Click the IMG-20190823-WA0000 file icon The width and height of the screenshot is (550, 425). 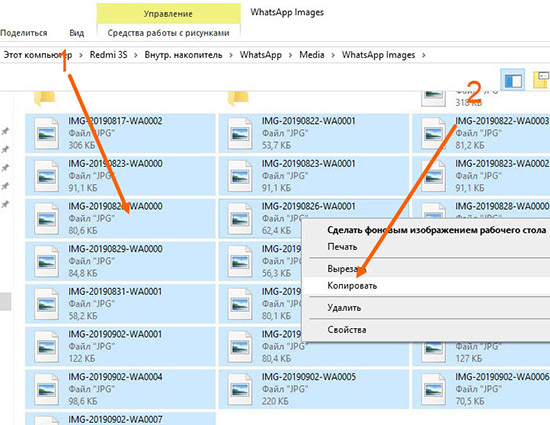pos(46,176)
